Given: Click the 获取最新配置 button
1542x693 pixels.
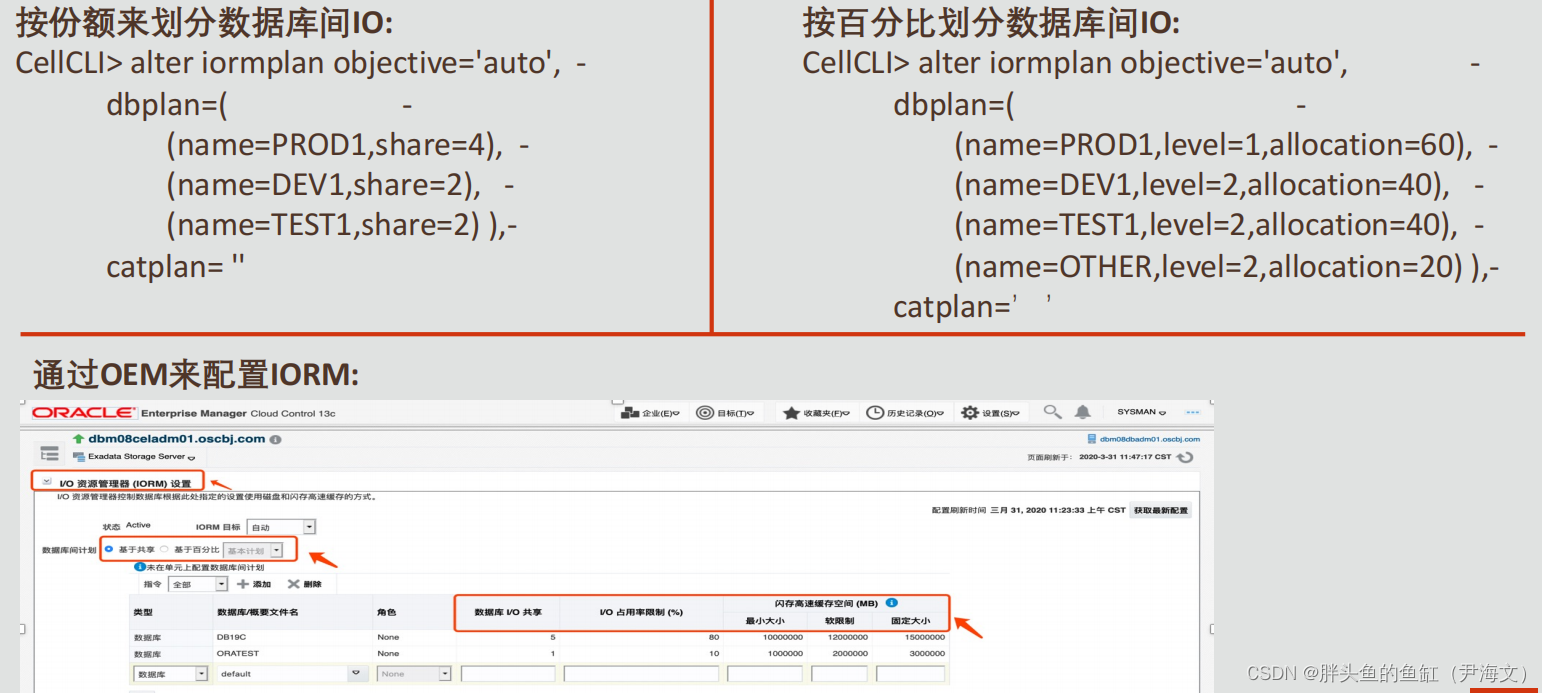Looking at the screenshot, I should click(1161, 510).
